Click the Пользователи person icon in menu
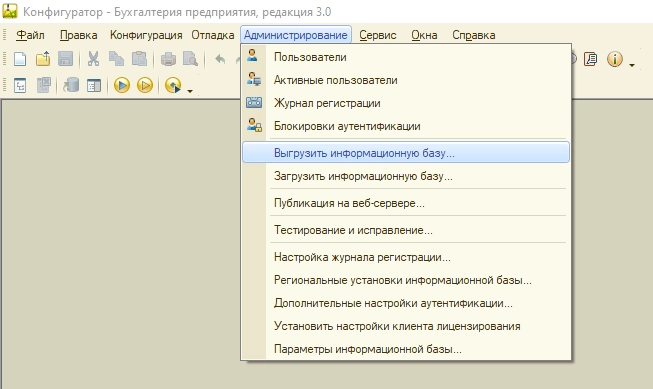Viewport: 653px width, 389px height. point(252,55)
